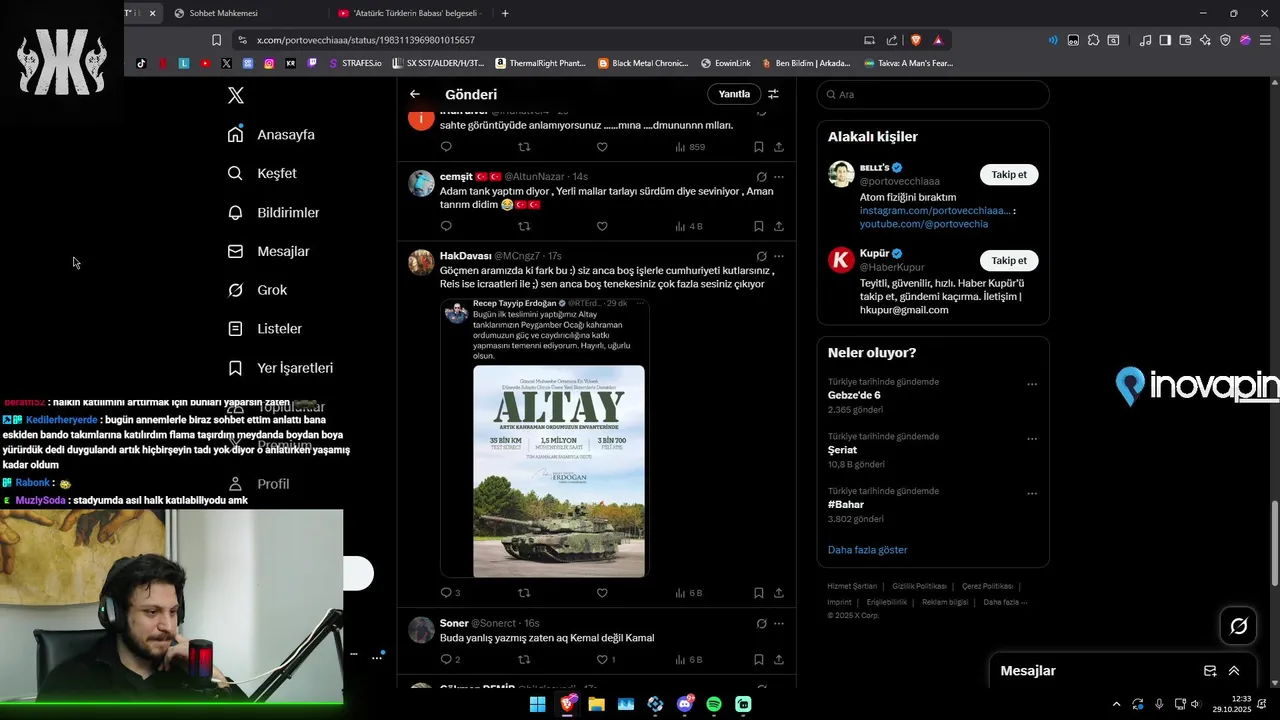Screen dimensions: 1280x720
Task: Bookmark Soner's comment
Action: click(x=759, y=660)
